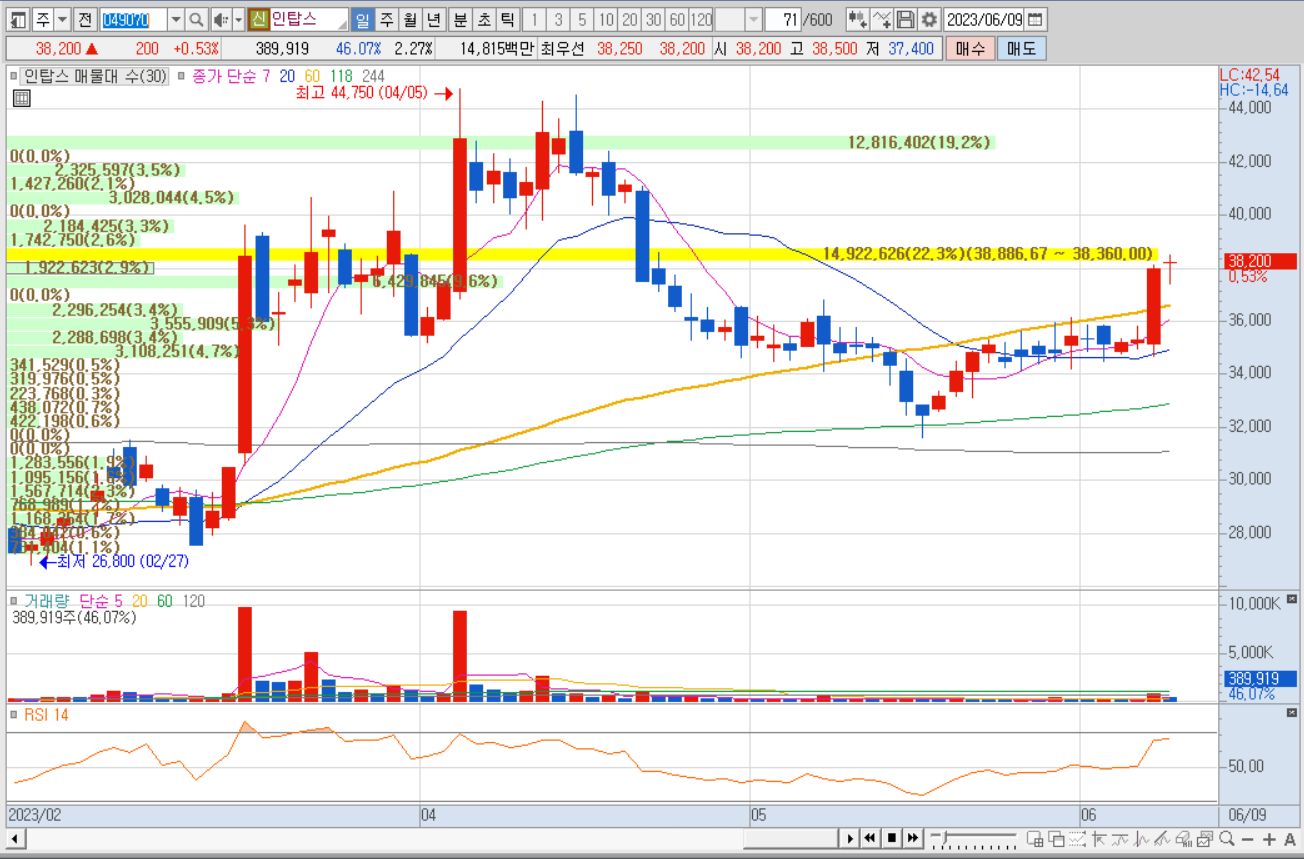Click the 매수 buy button
This screenshot has height=859, width=1304.
(970, 48)
